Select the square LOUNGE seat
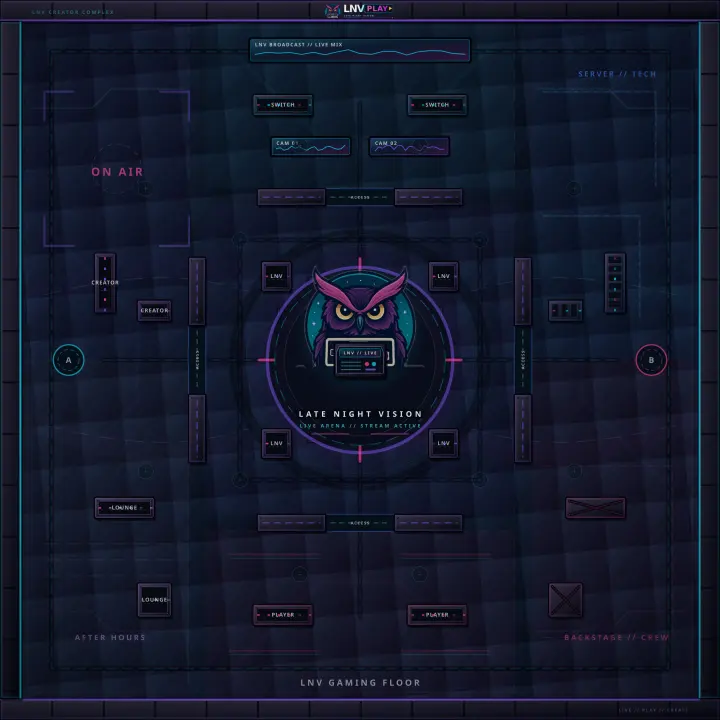Screen dimensions: 720x720 tap(154, 600)
